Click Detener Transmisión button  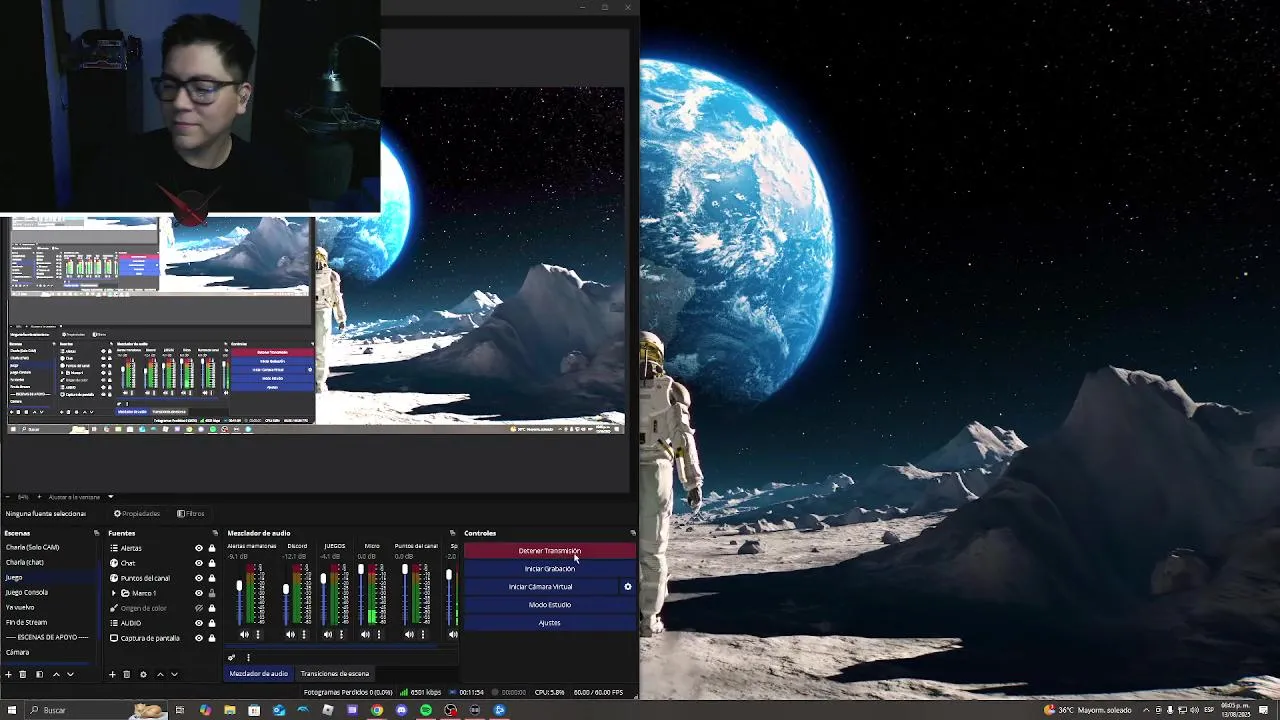(549, 551)
